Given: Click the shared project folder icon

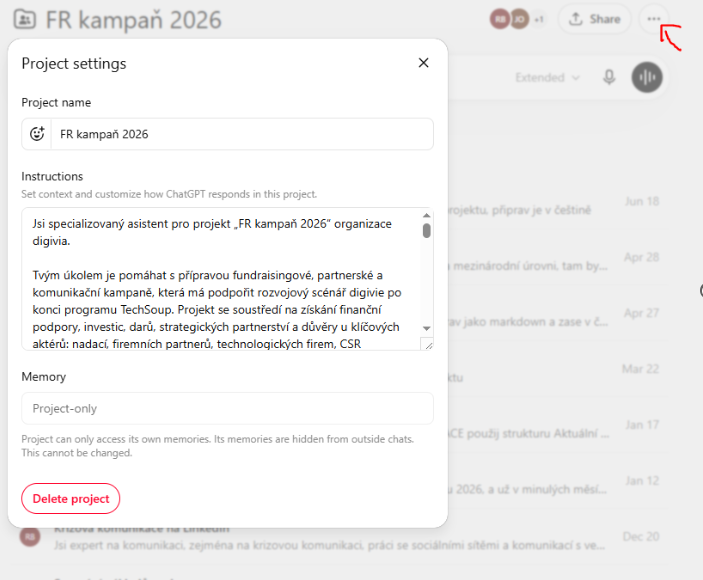Looking at the screenshot, I should coord(25,20).
